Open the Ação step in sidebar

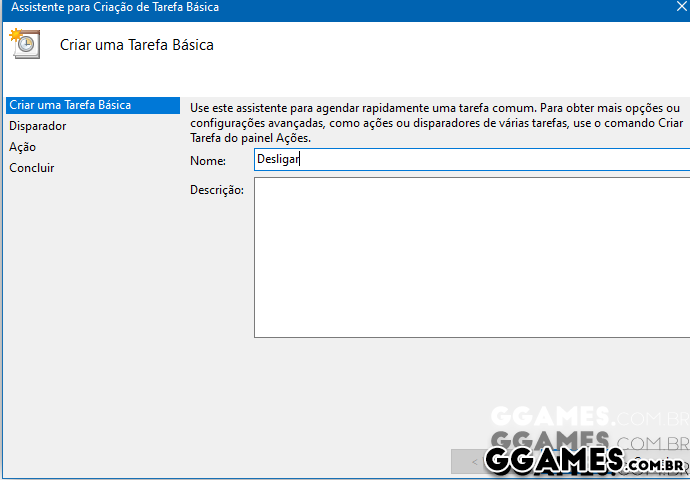23,147
